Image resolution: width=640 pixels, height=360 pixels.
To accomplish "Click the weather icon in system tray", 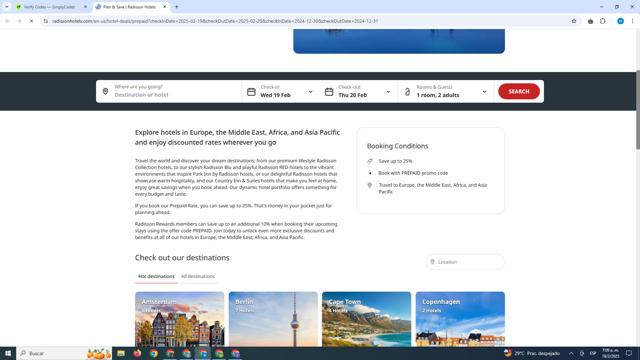I will [508, 353].
